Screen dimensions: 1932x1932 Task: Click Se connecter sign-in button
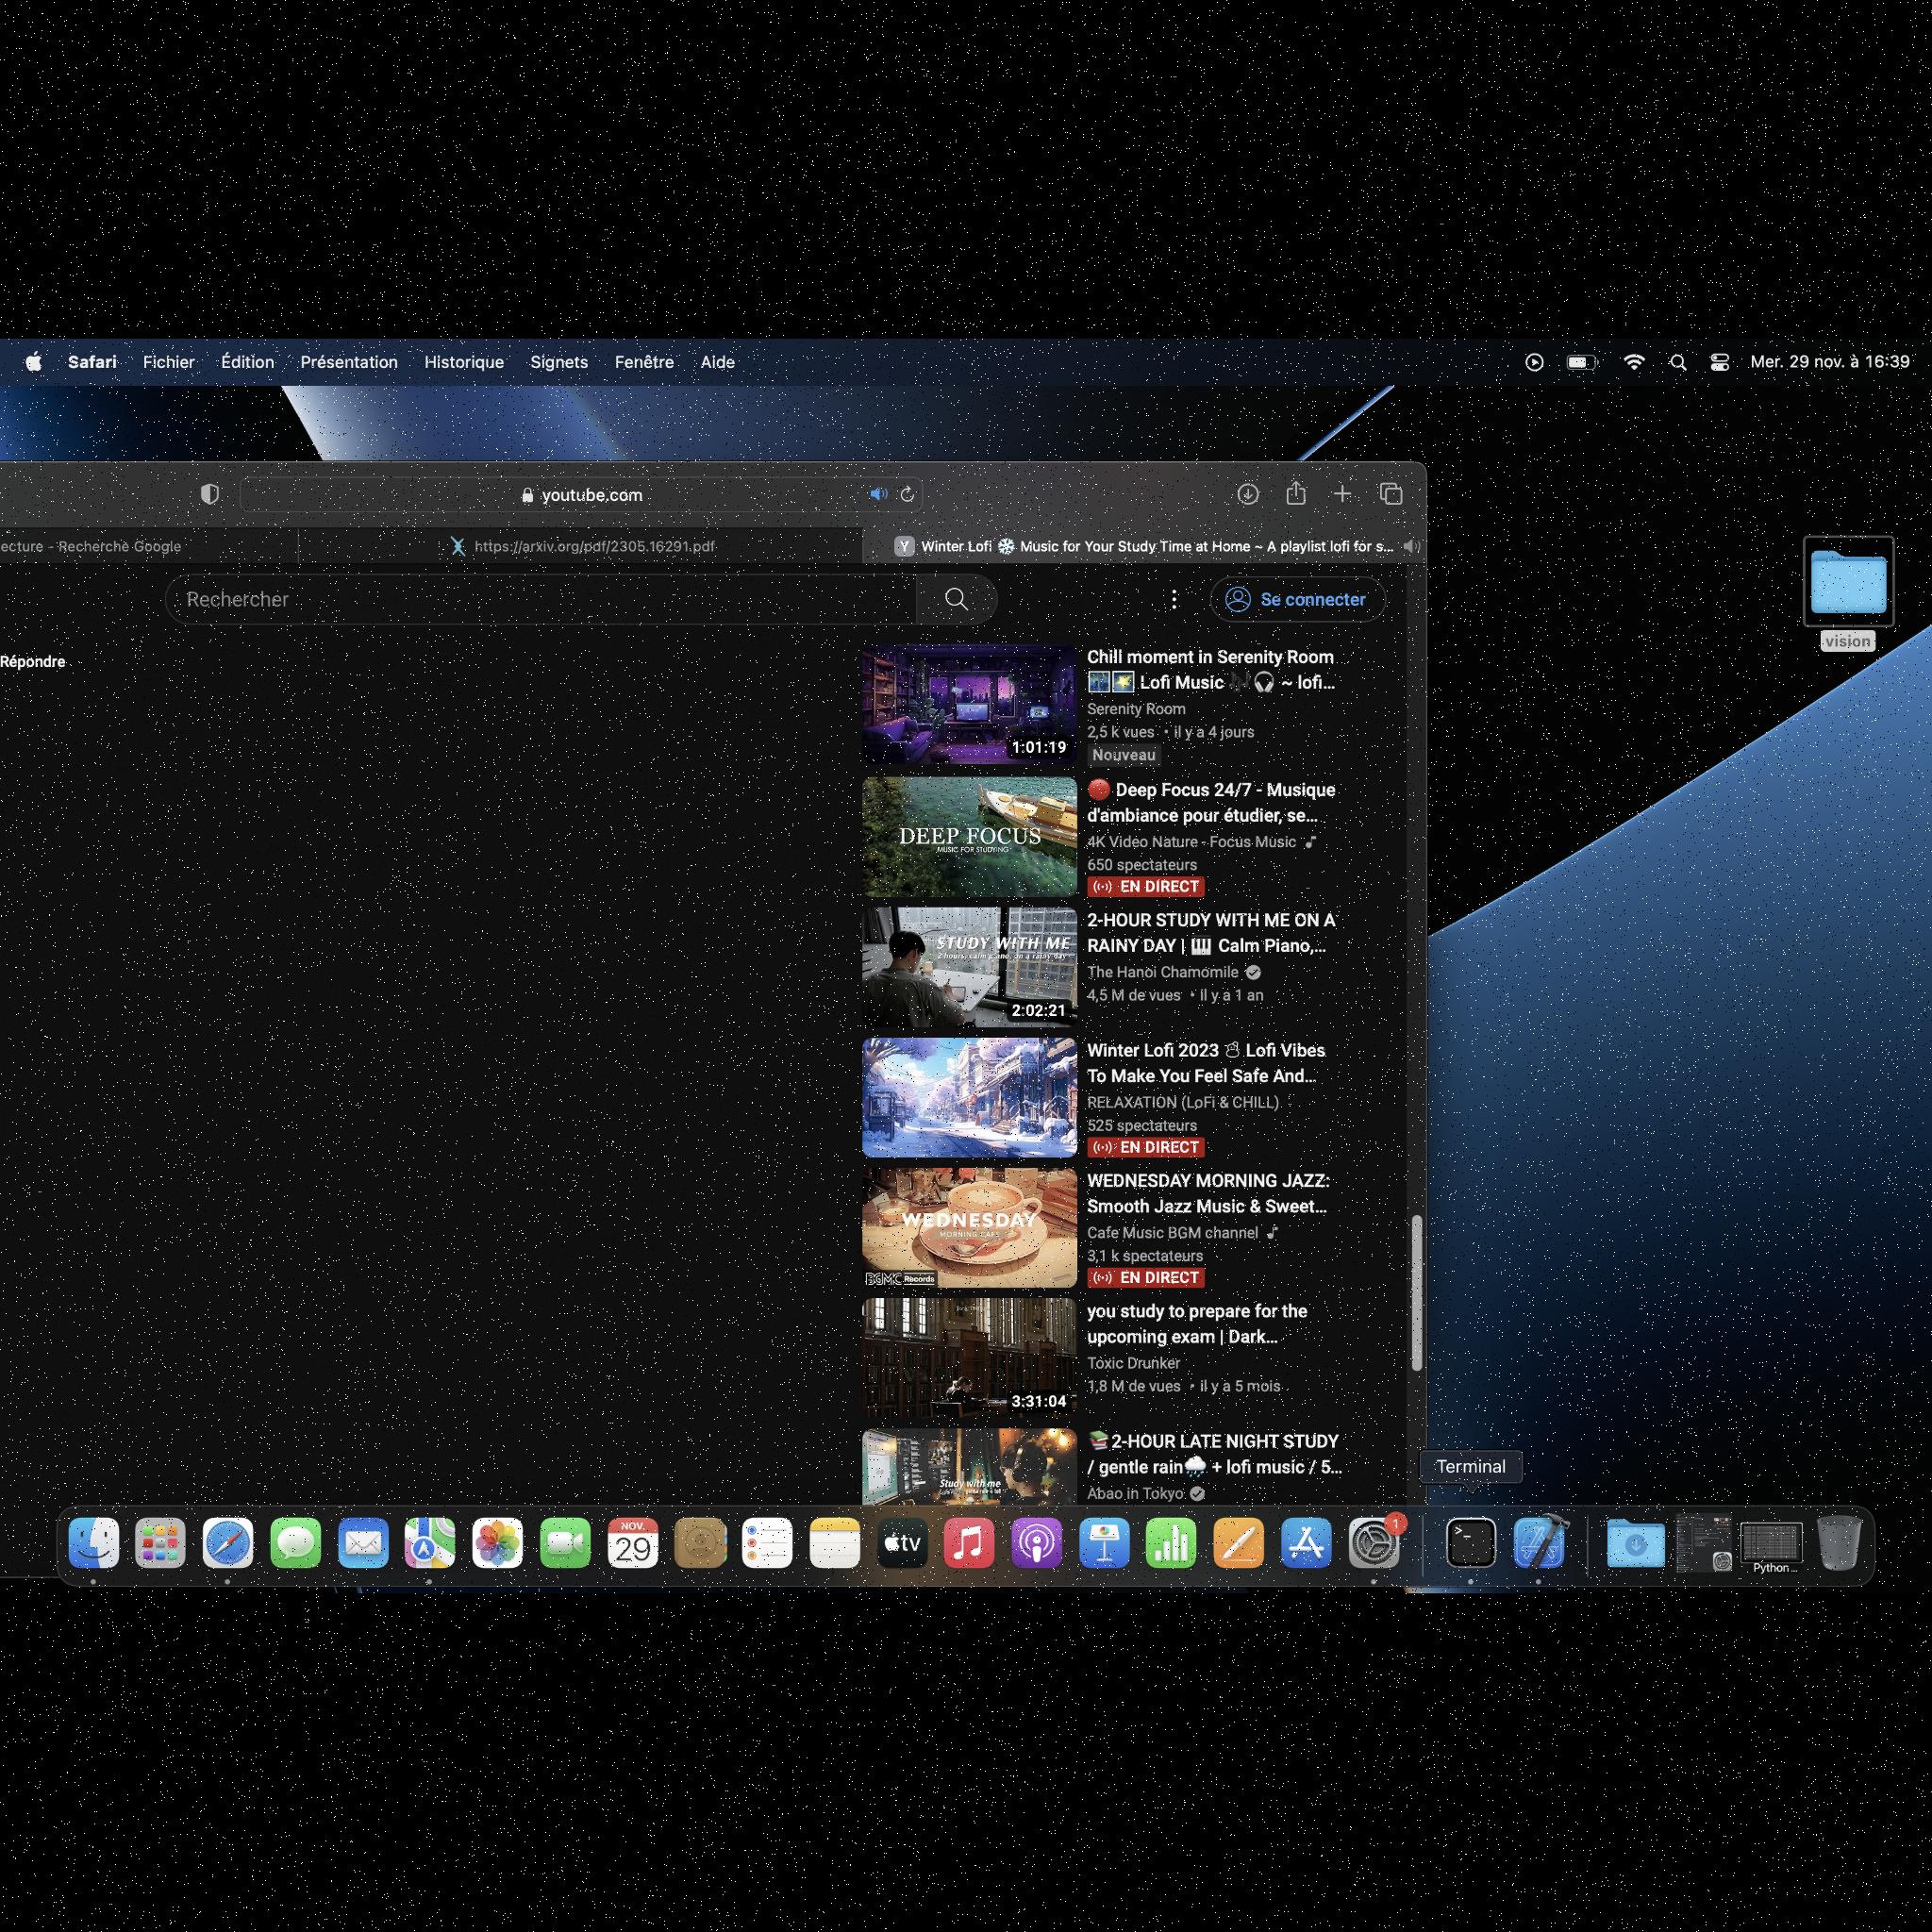[1296, 599]
